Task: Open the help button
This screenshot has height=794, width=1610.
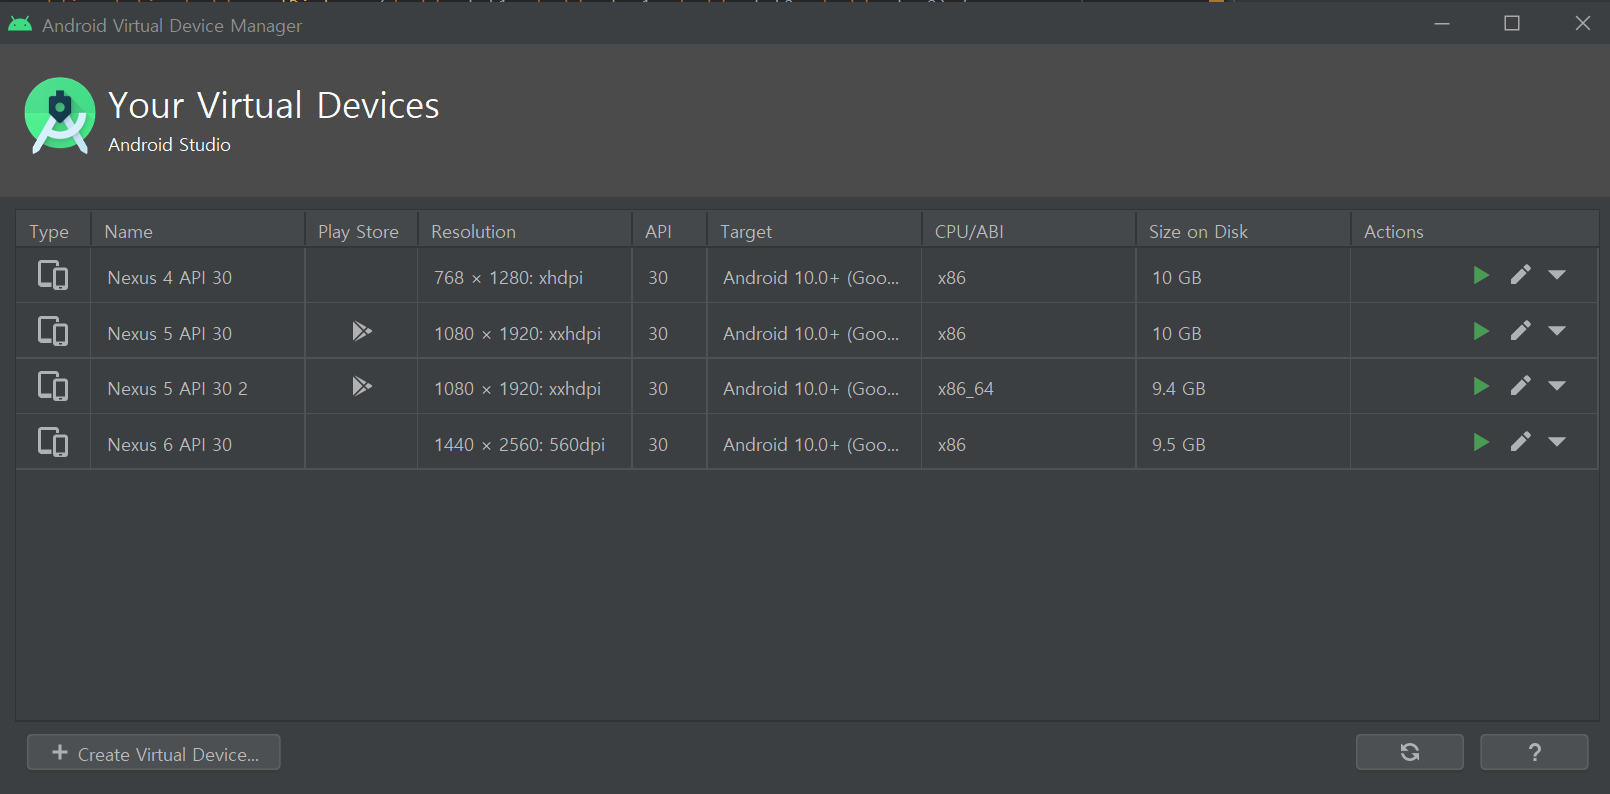Action: coord(1534,752)
